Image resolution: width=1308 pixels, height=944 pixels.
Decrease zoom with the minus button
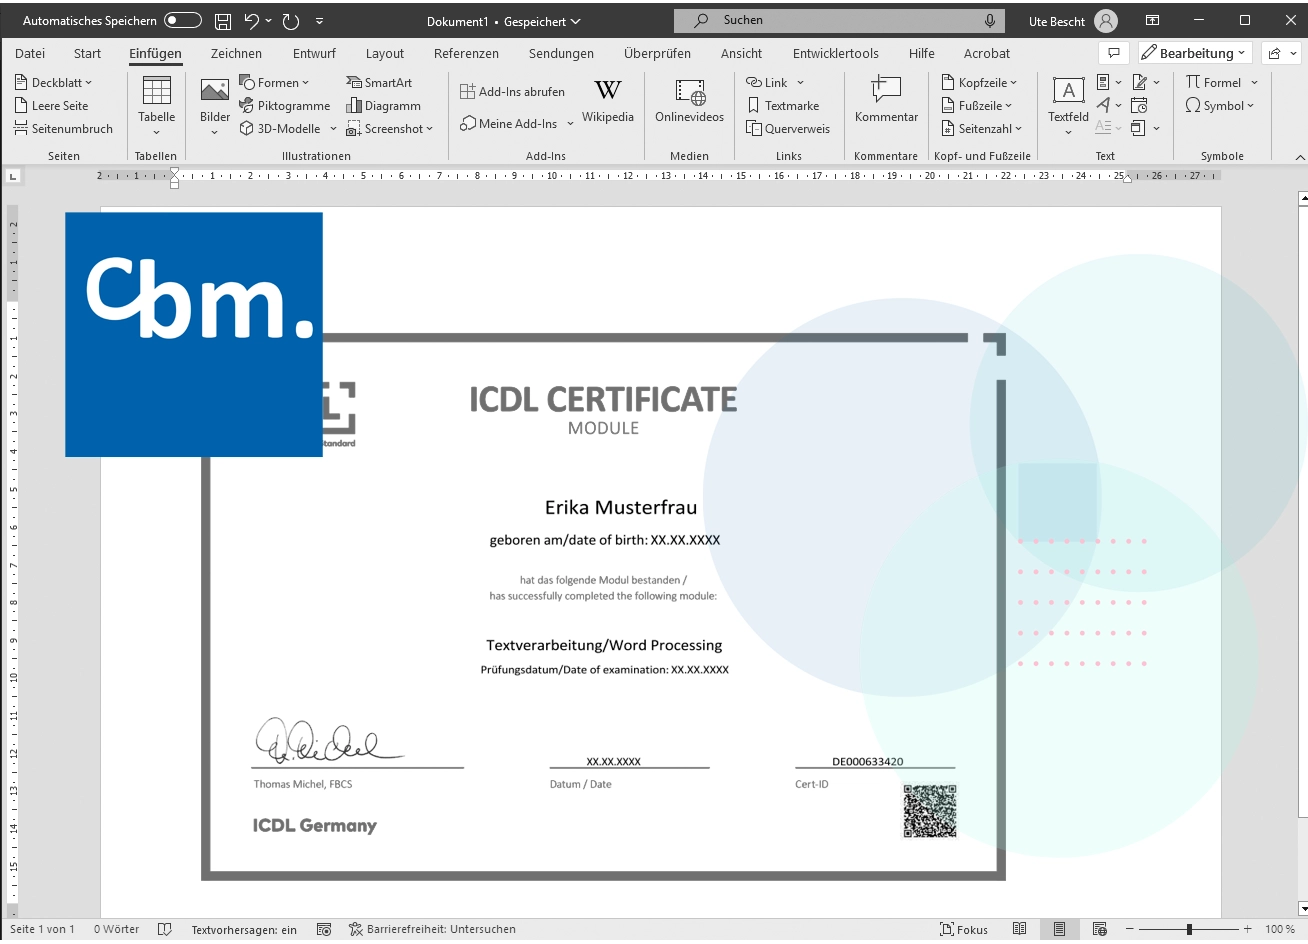[x=1128, y=929]
